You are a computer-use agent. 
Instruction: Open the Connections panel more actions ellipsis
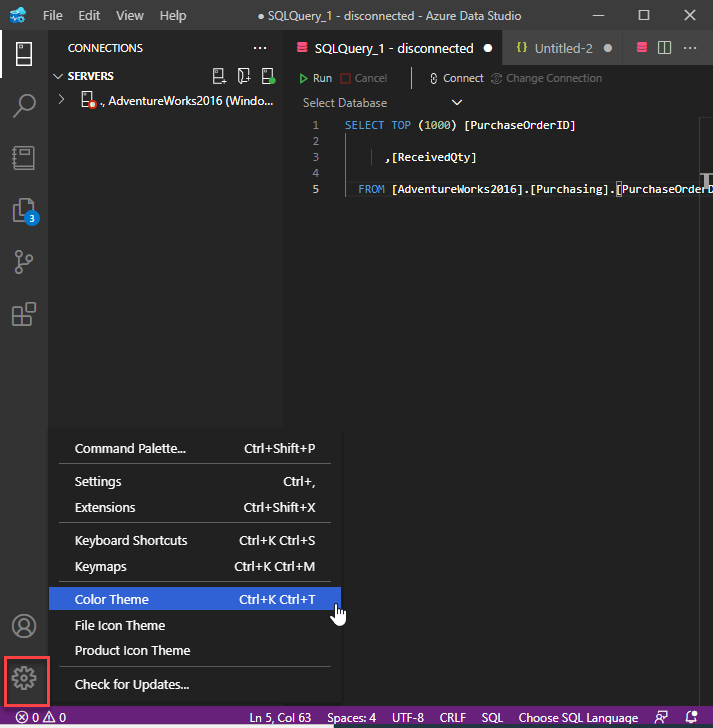click(x=260, y=48)
